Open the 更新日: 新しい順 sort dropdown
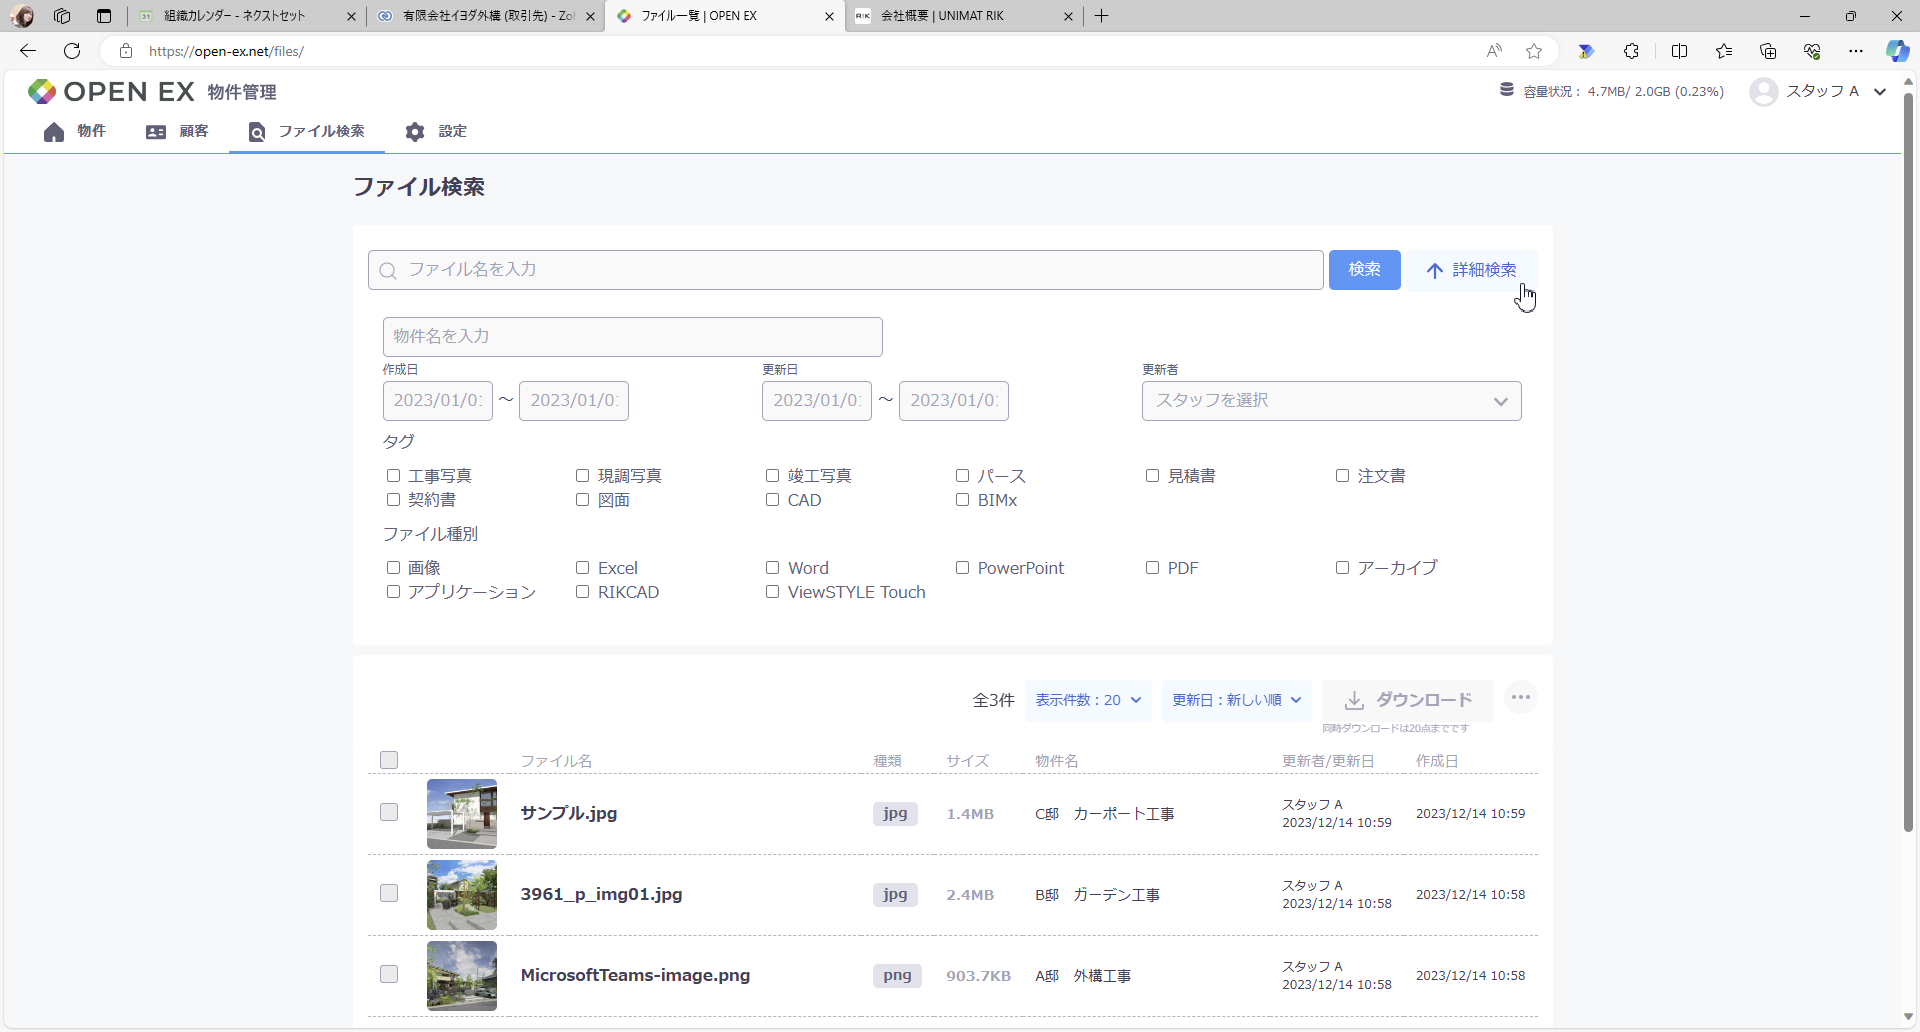 pyautogui.click(x=1237, y=700)
